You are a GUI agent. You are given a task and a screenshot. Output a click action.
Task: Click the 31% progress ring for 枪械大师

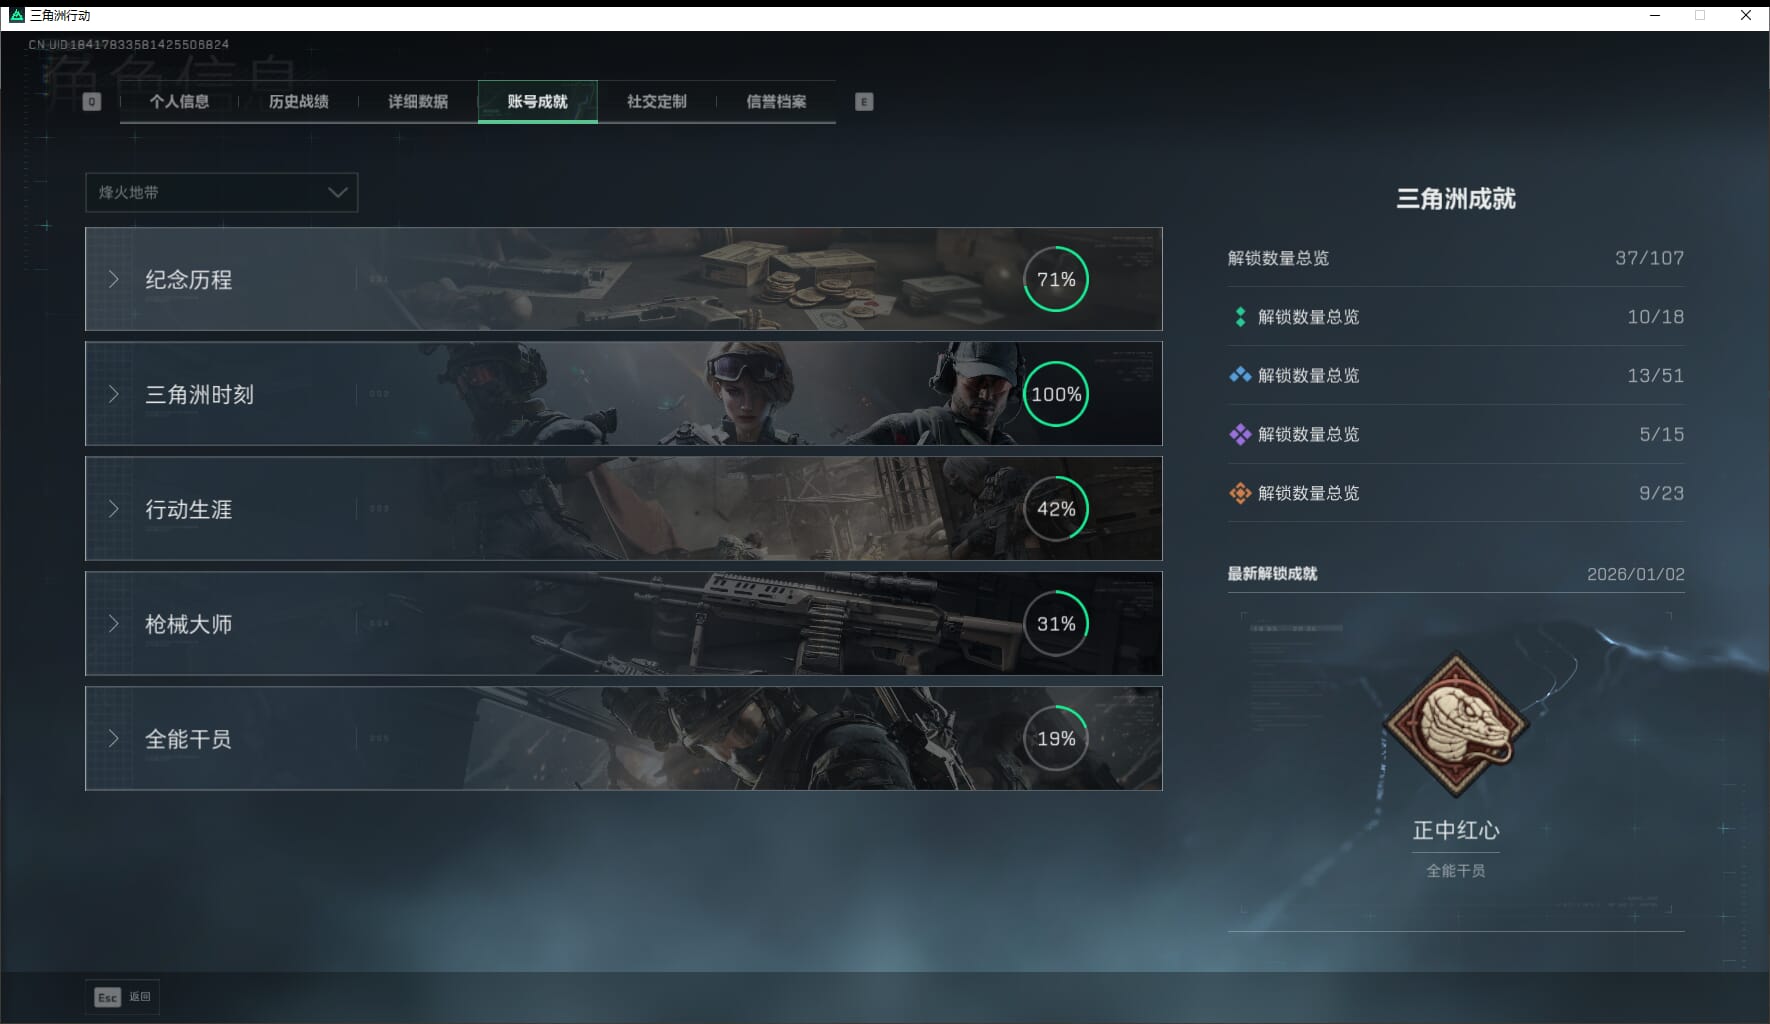(x=1056, y=624)
